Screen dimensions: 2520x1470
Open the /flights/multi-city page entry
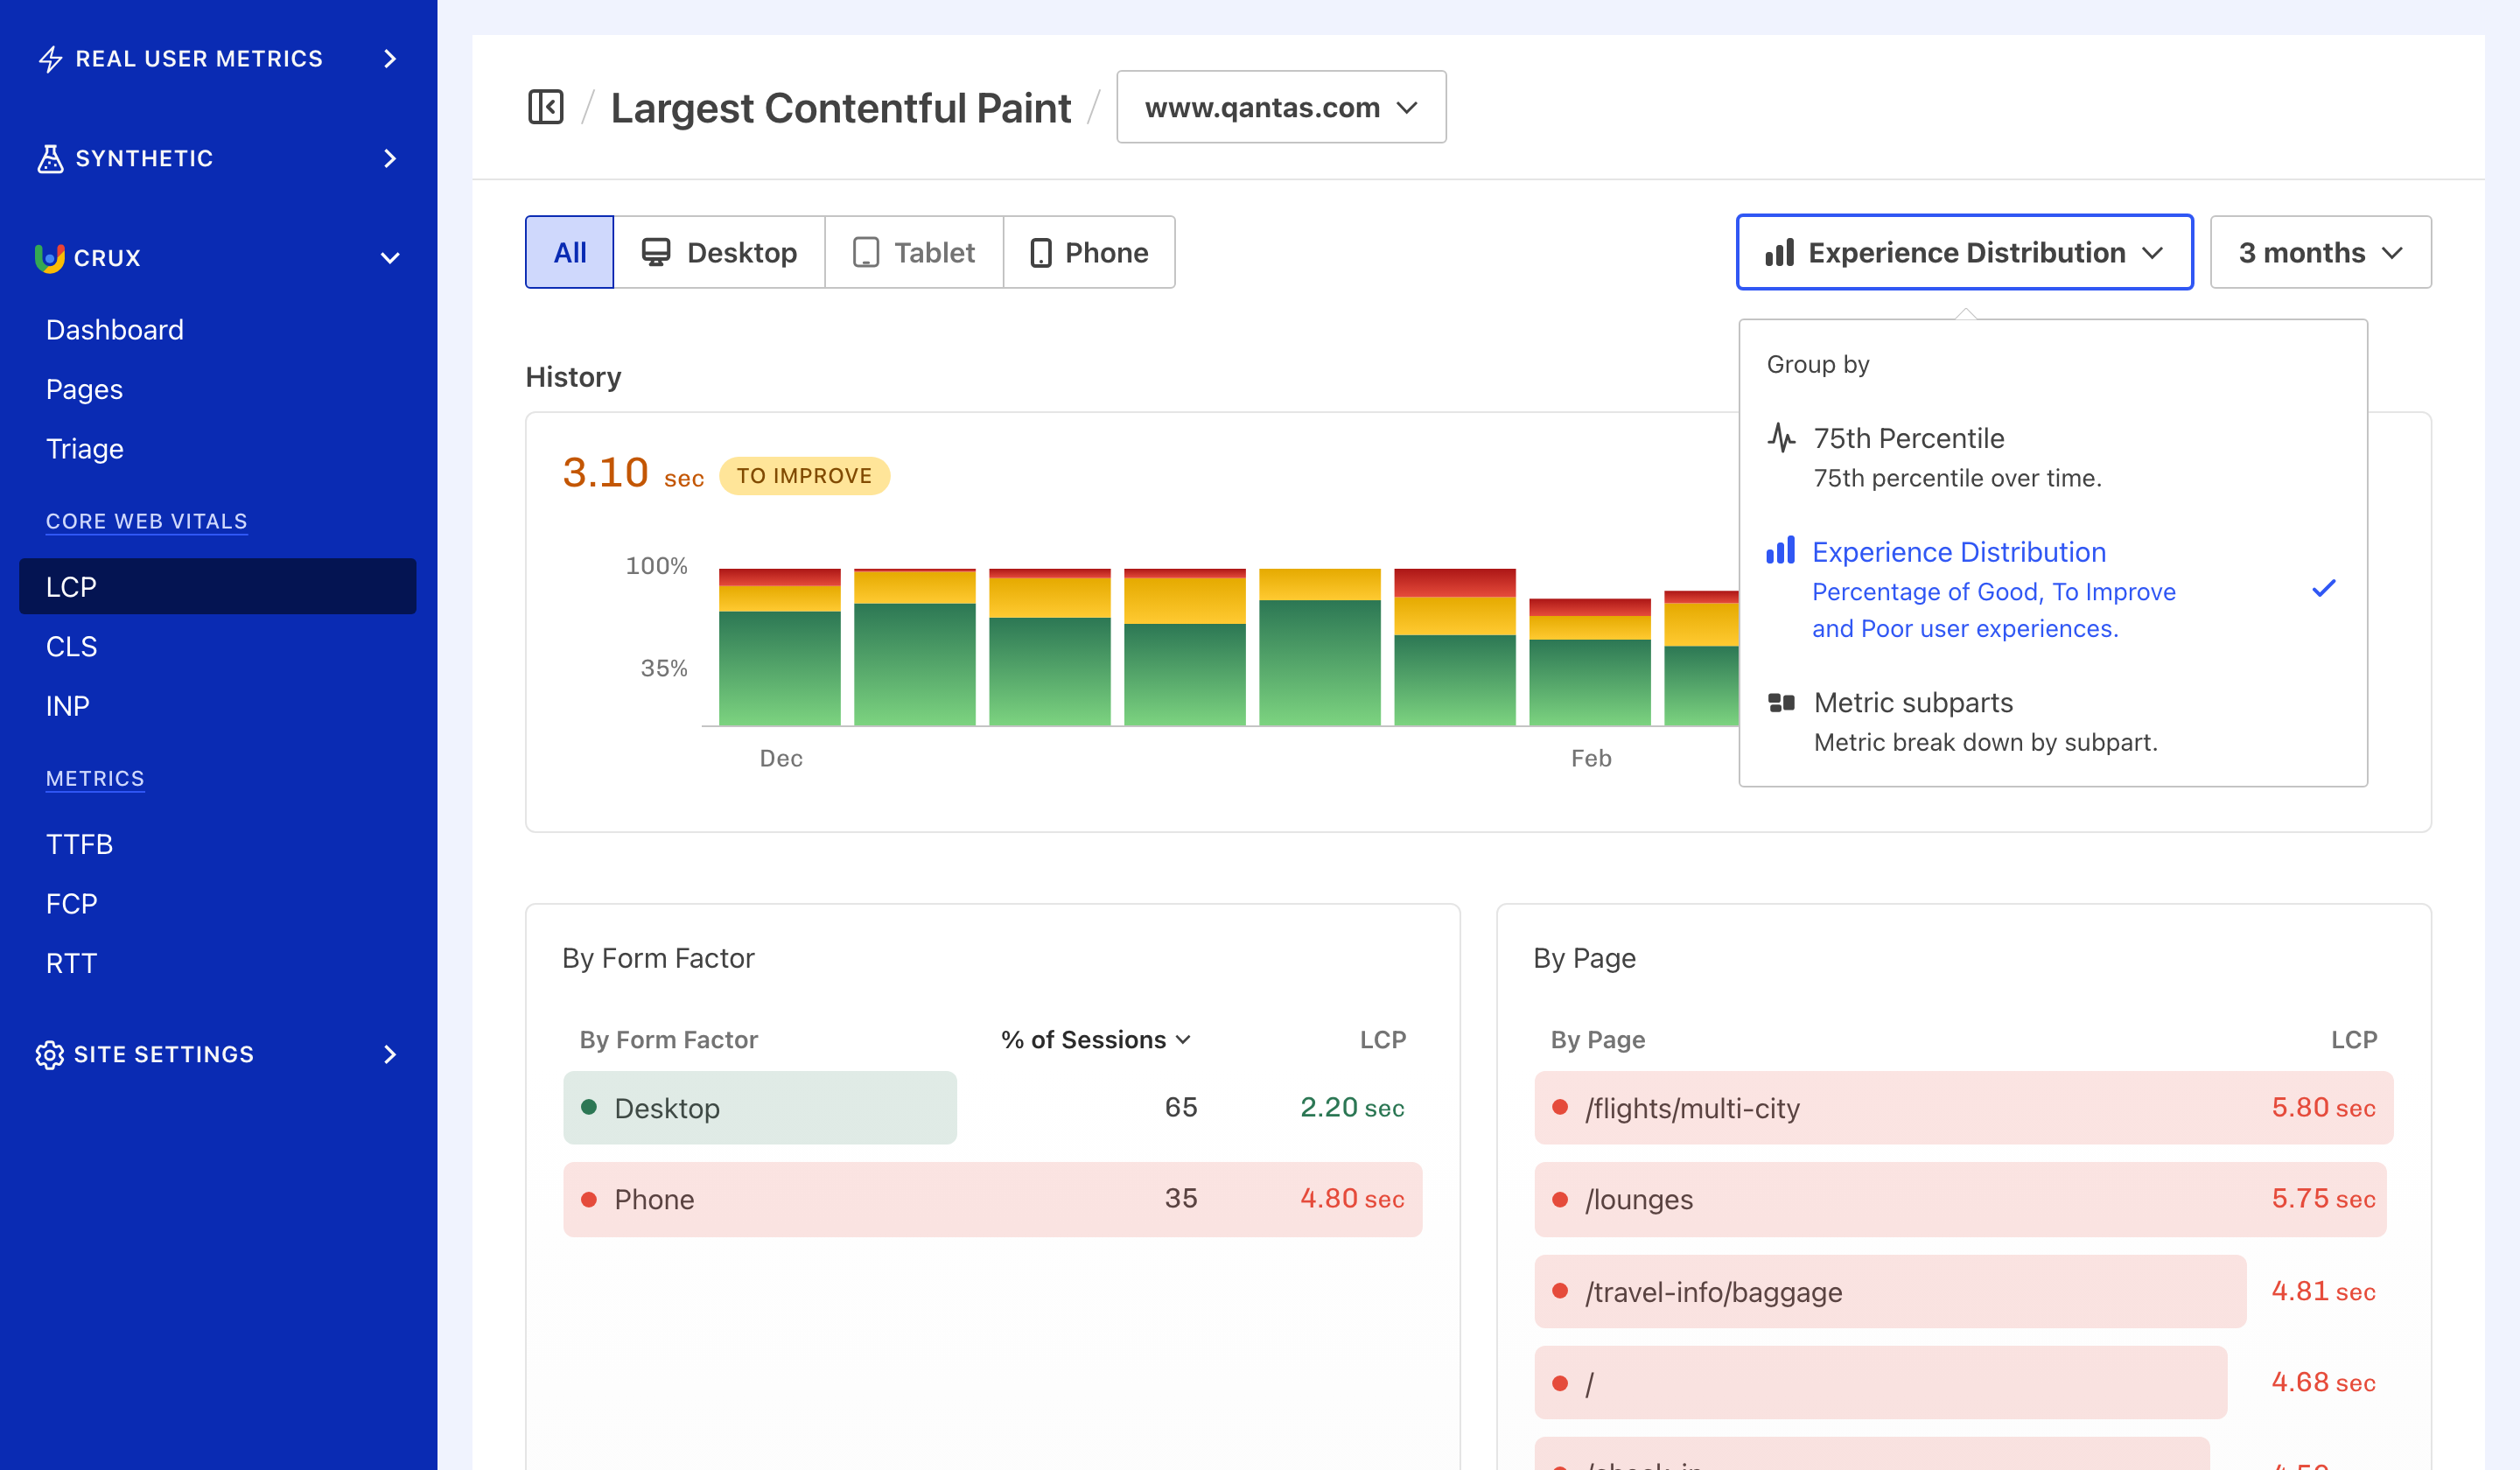pyautogui.click(x=1692, y=1108)
